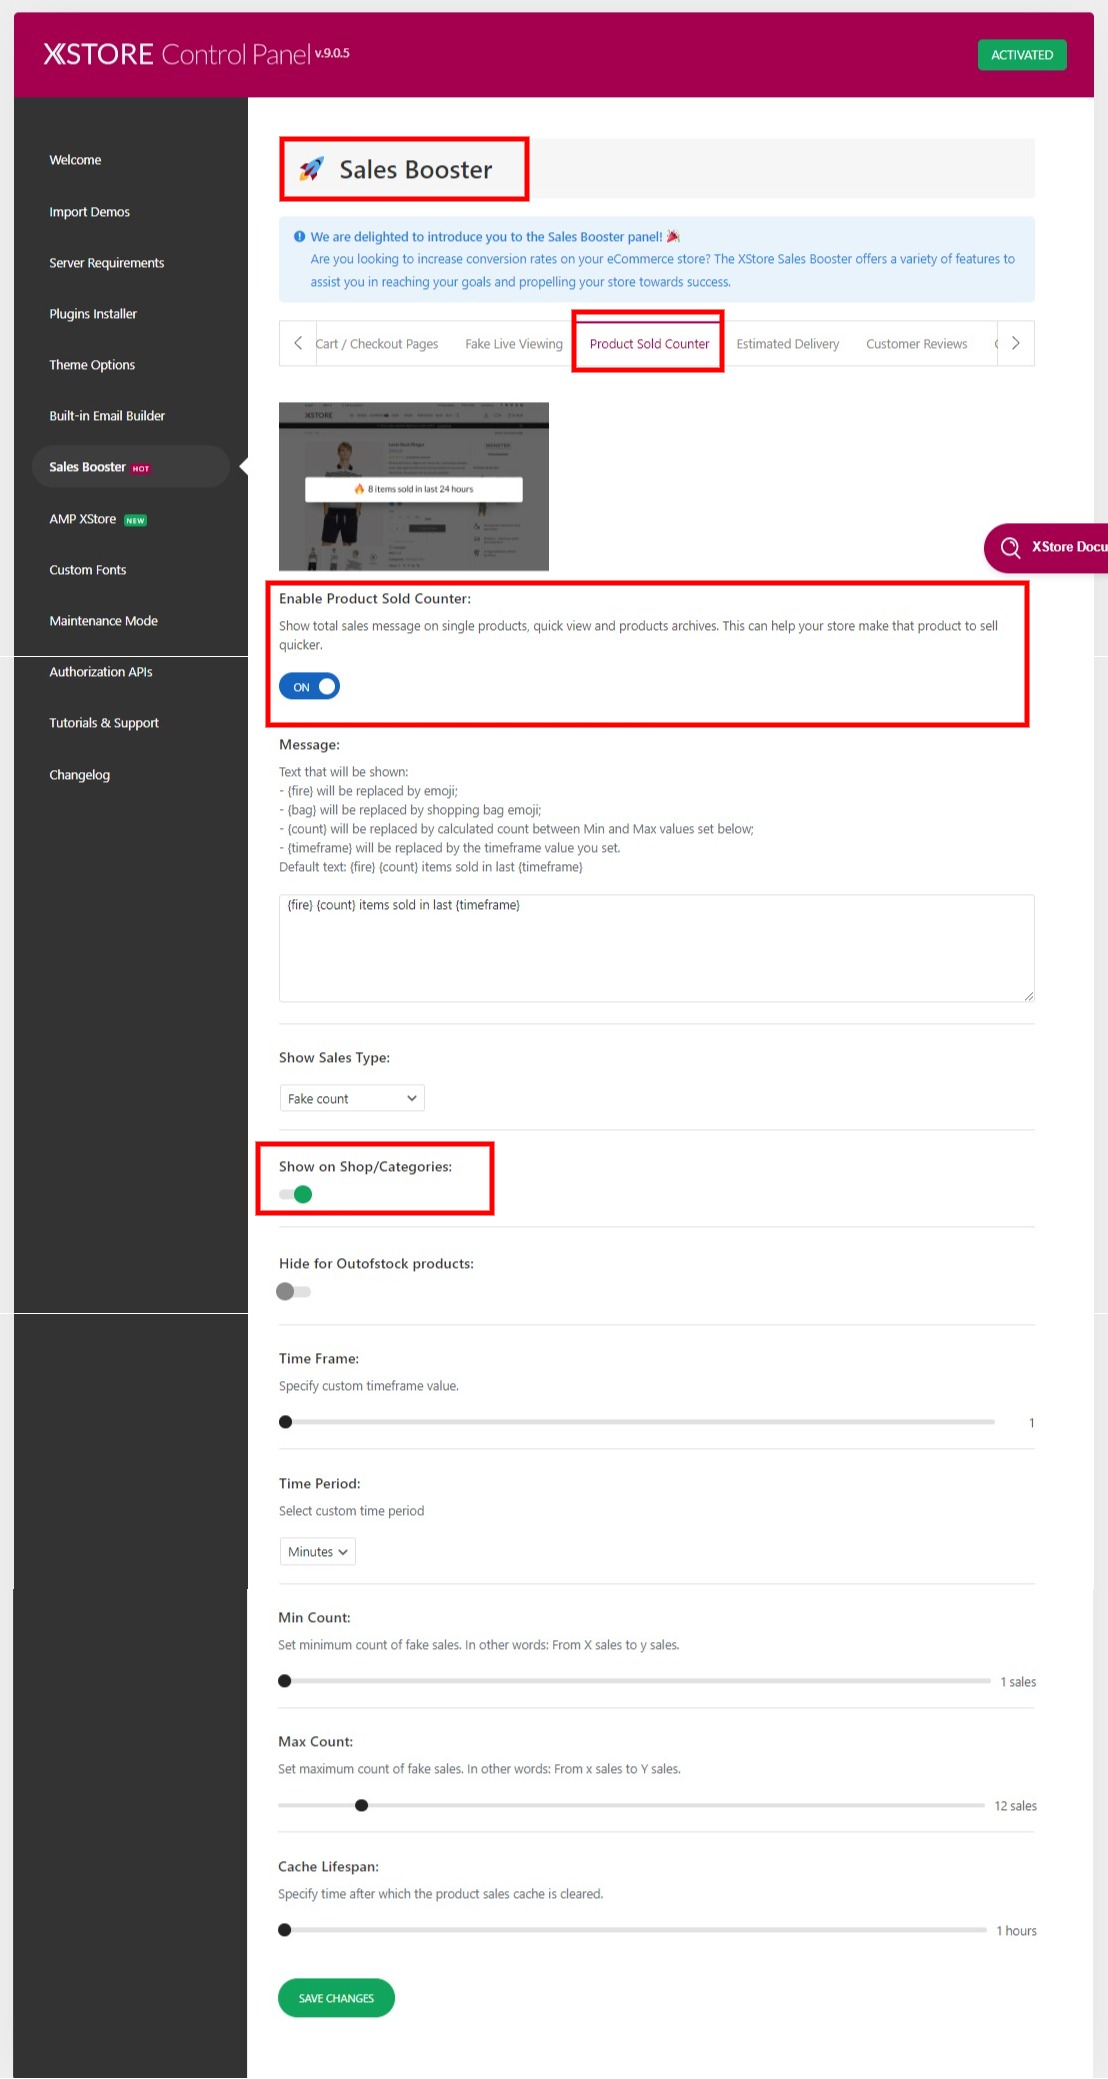Screen dimensions: 1108x2079
Task: Click the XSTORE Control Panel logo
Action: [177, 54]
